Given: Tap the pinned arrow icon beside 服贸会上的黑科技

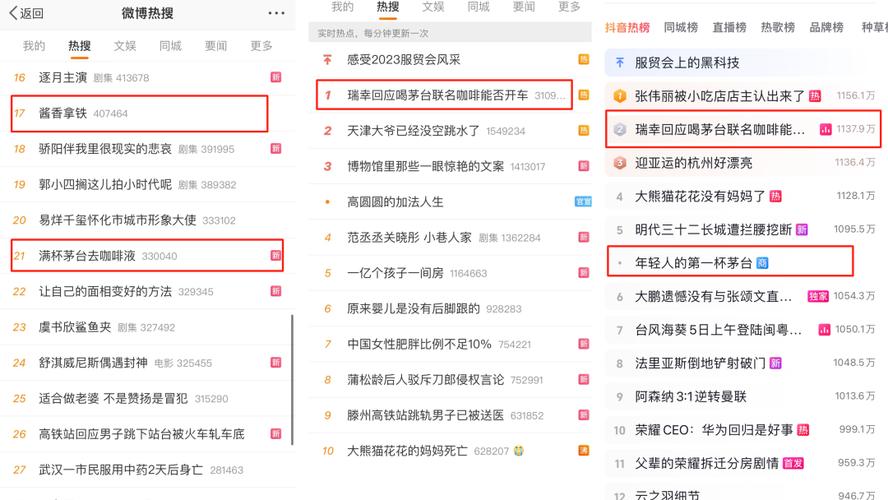Looking at the screenshot, I should (x=620, y=63).
